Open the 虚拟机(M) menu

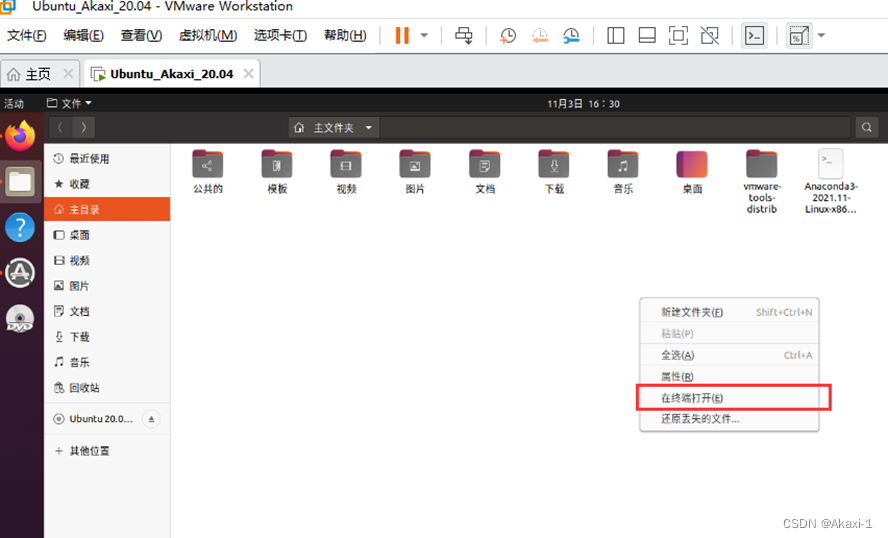click(x=208, y=35)
